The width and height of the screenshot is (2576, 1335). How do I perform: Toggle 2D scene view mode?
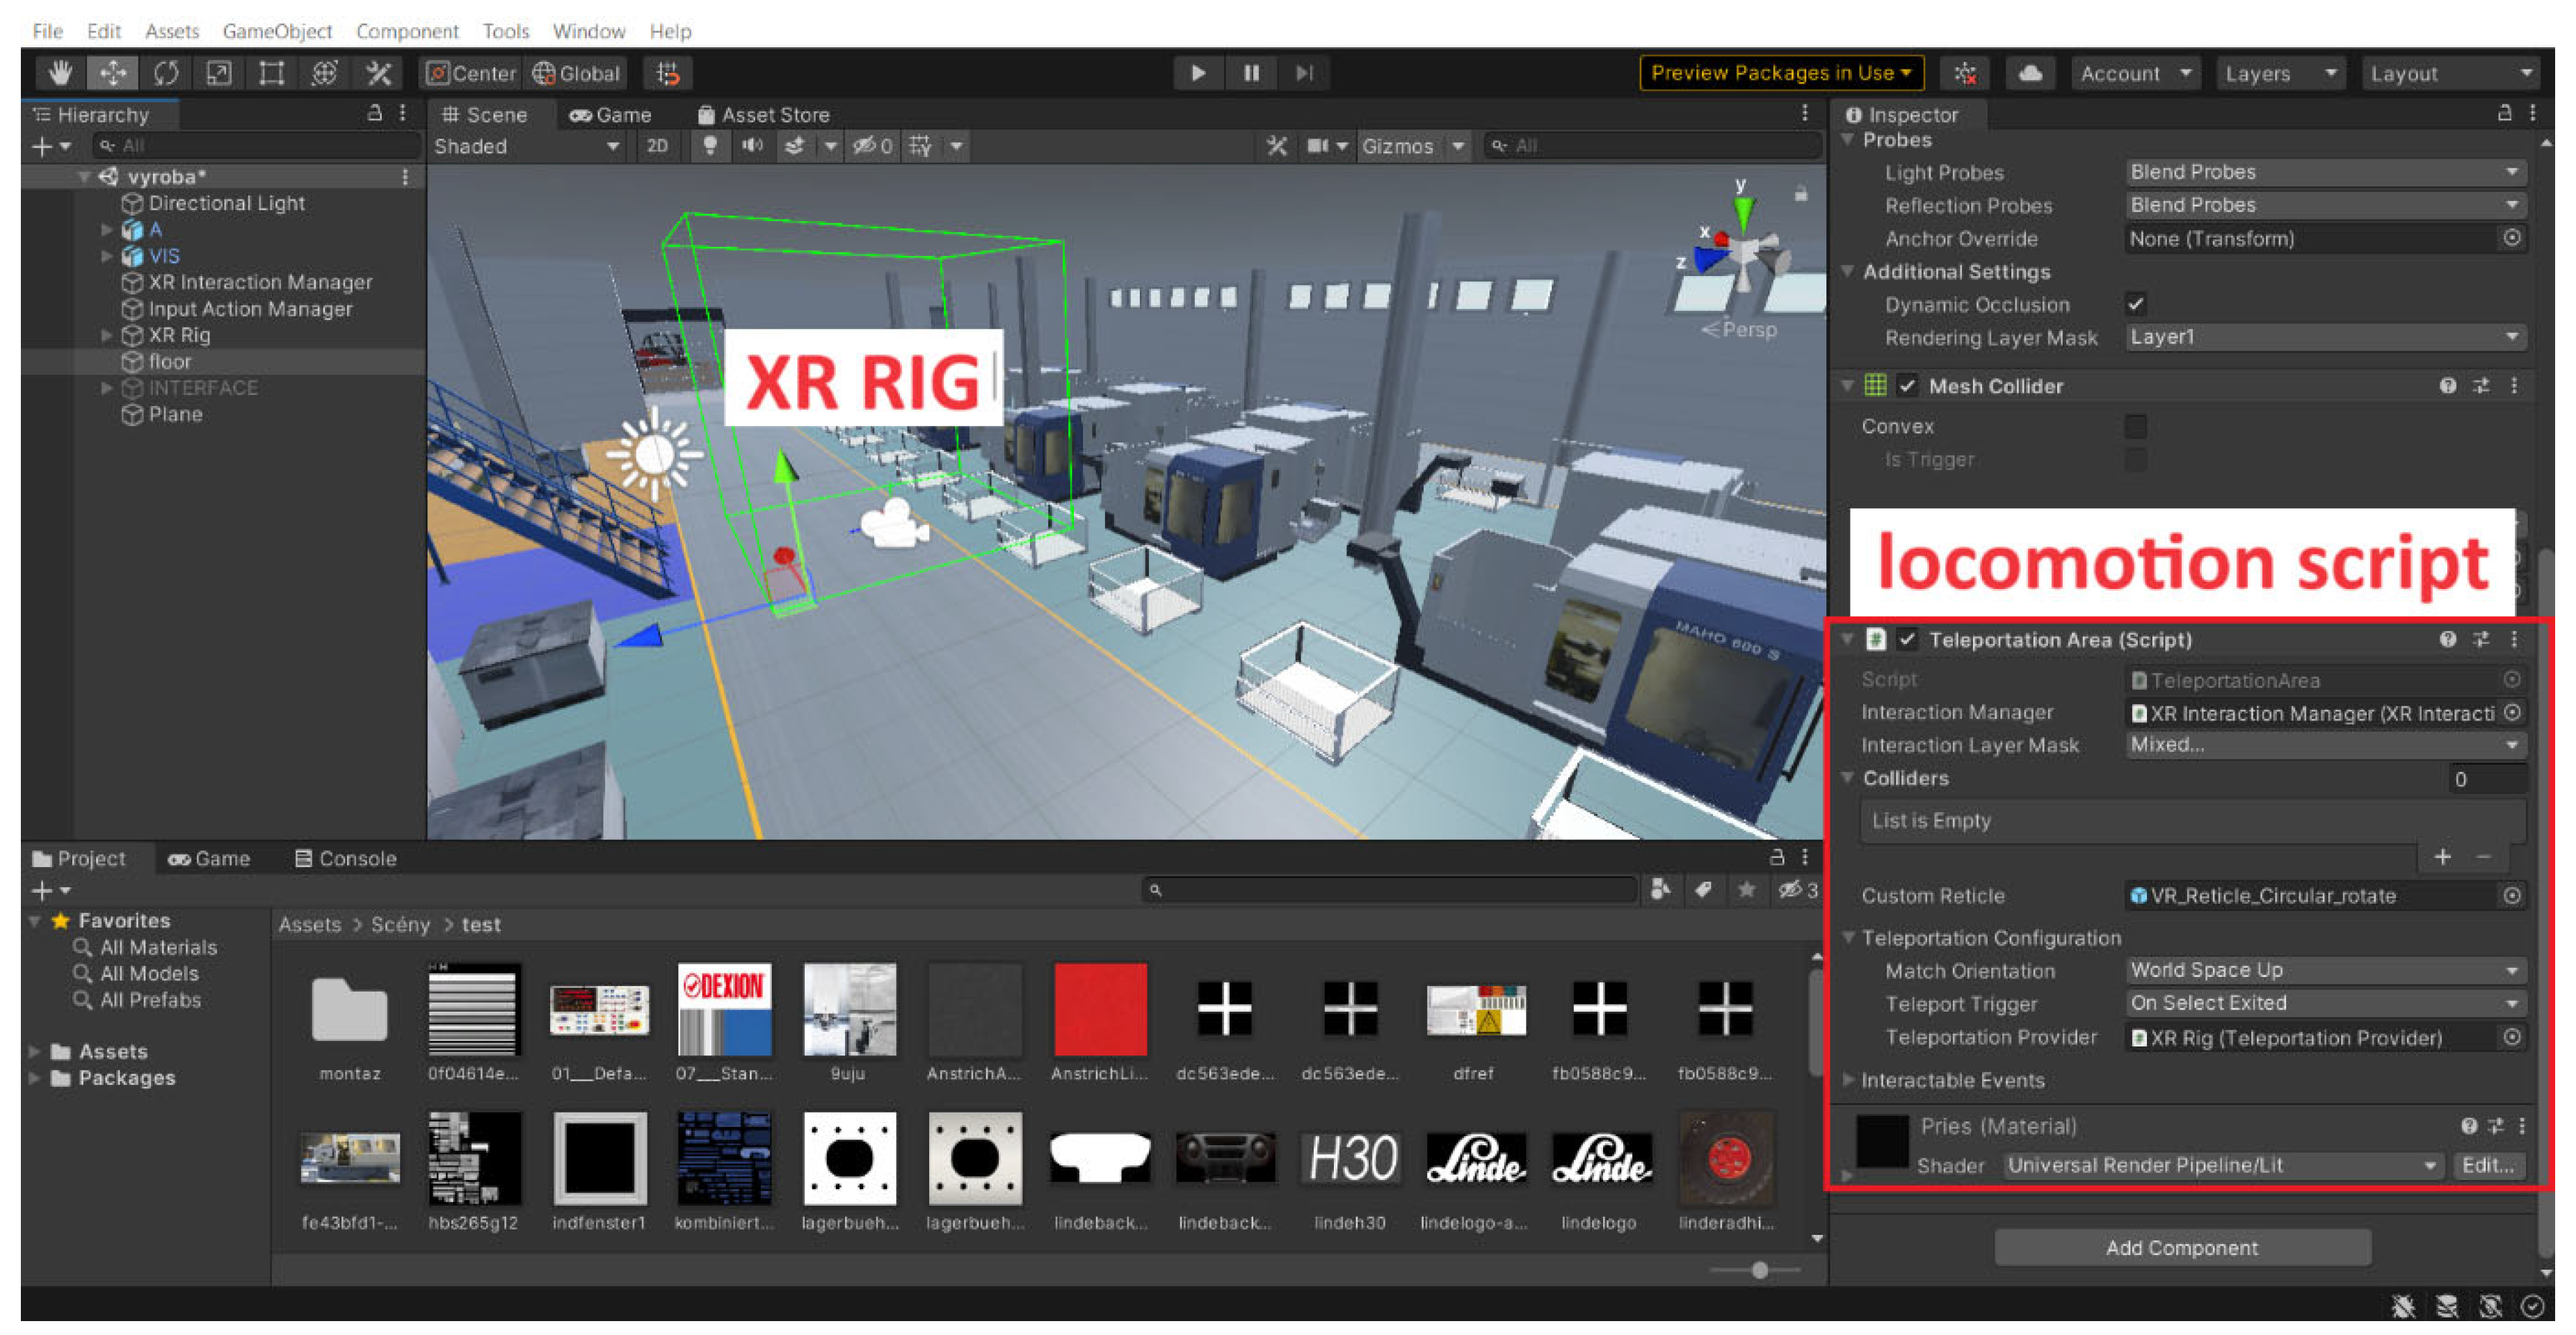pyautogui.click(x=657, y=146)
